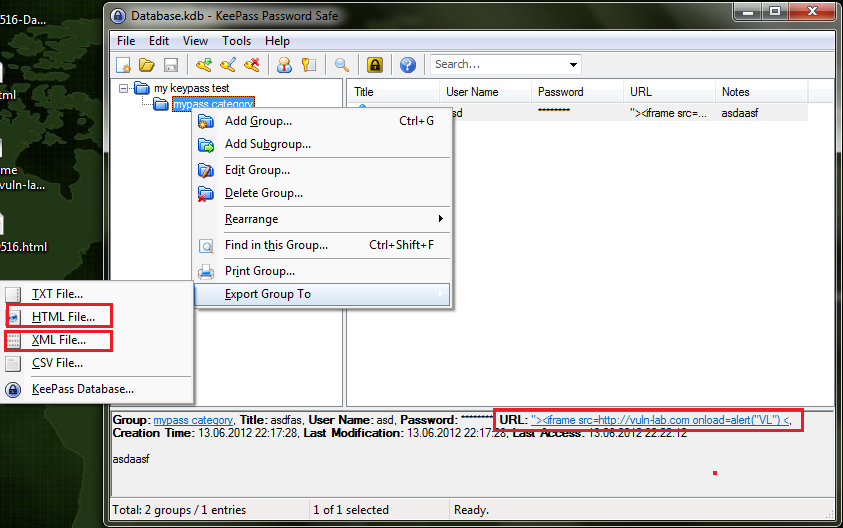The height and width of the screenshot is (528, 843).
Task: Choose Delete Group from context menu
Action: point(322,193)
